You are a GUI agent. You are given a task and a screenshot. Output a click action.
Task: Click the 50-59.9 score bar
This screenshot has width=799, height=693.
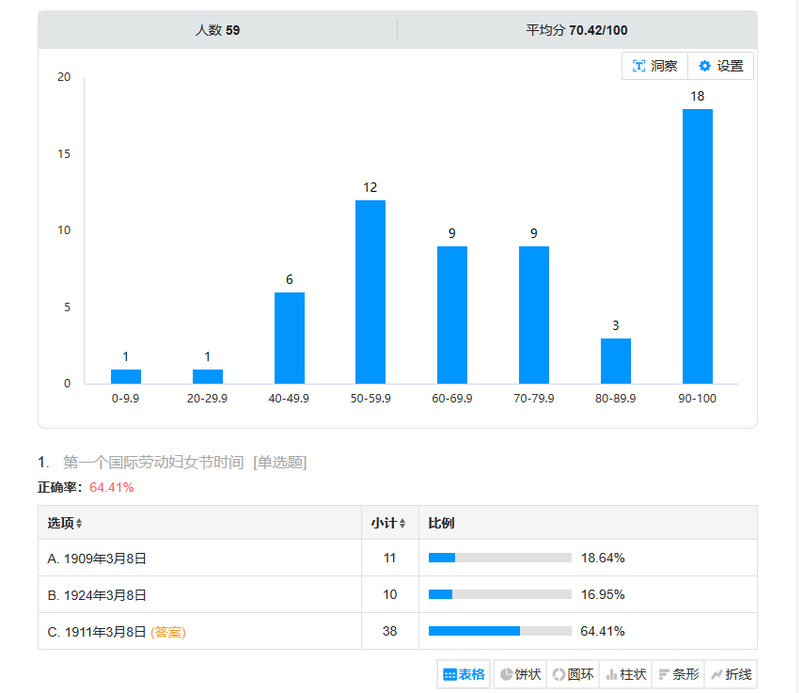pyautogui.click(x=370, y=292)
